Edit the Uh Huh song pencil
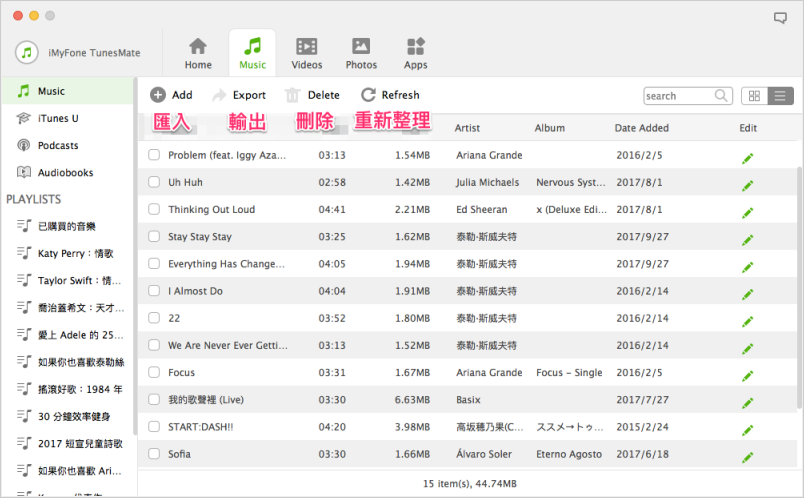The width and height of the screenshot is (804, 498). coord(748,186)
